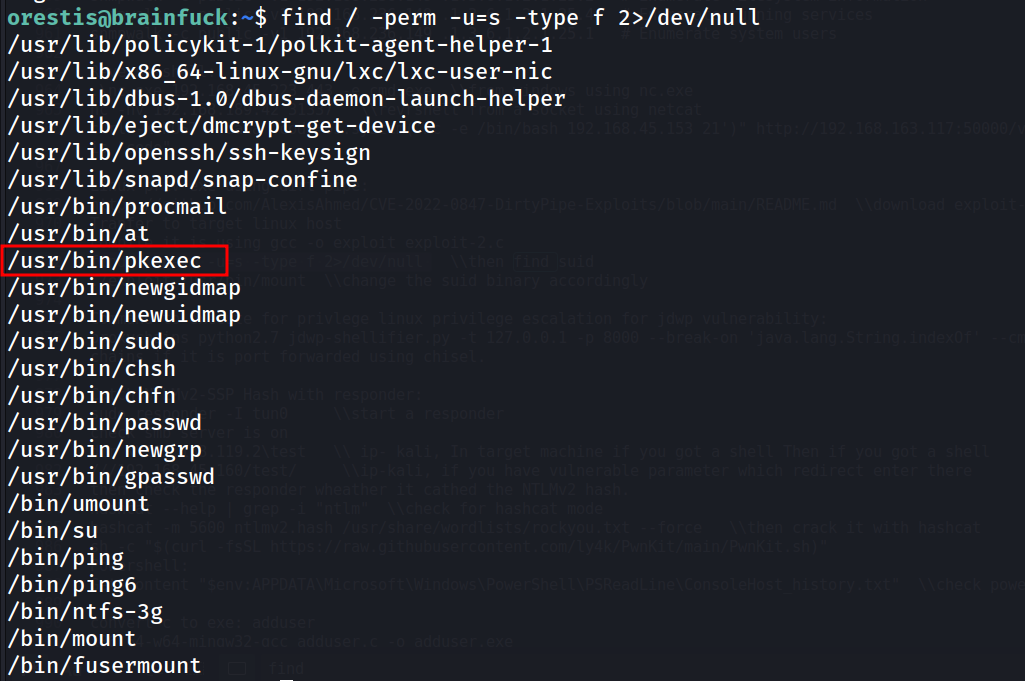This screenshot has width=1025, height=681.
Task: Select the lxc-user-nic path line
Action: point(280,72)
